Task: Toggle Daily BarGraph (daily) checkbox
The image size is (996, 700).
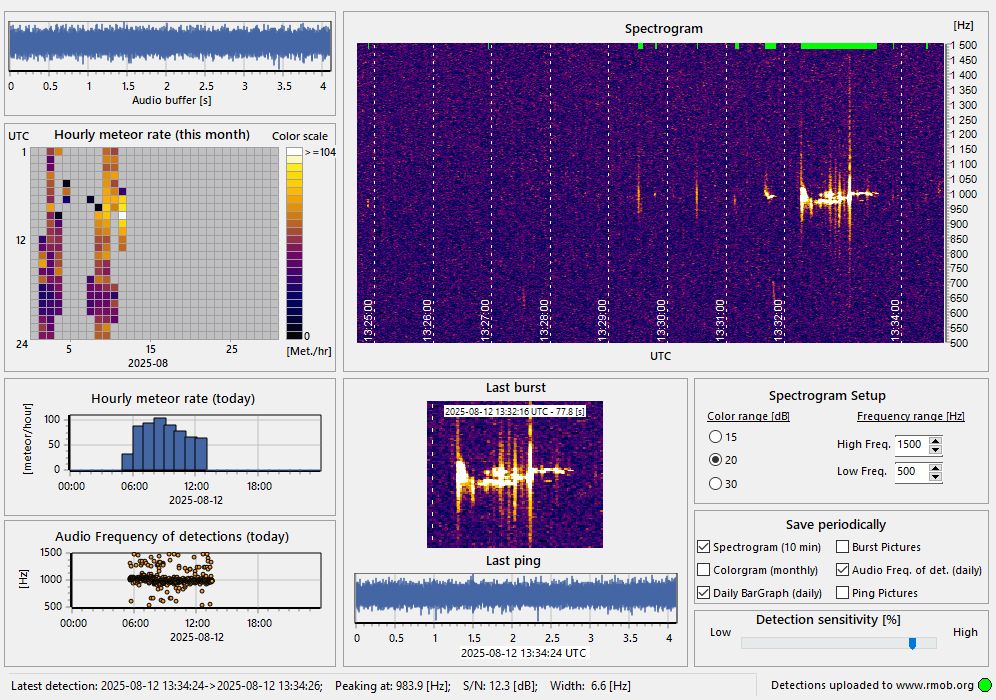Action: [704, 593]
